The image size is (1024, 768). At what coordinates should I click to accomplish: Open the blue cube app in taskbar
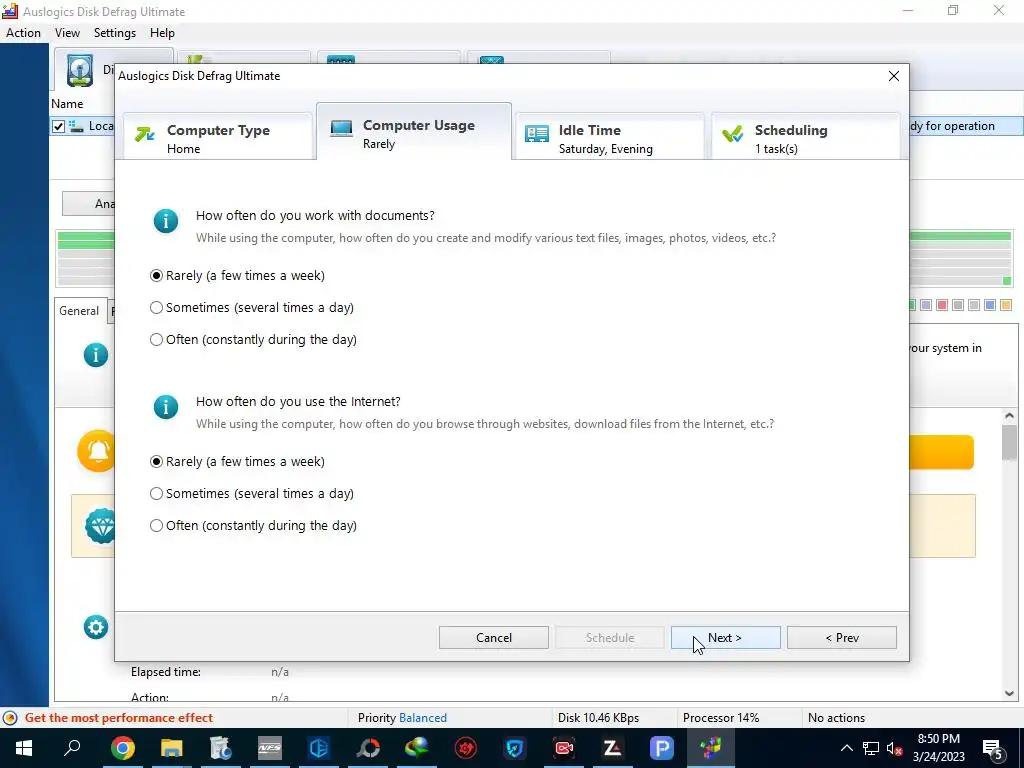tap(319, 748)
